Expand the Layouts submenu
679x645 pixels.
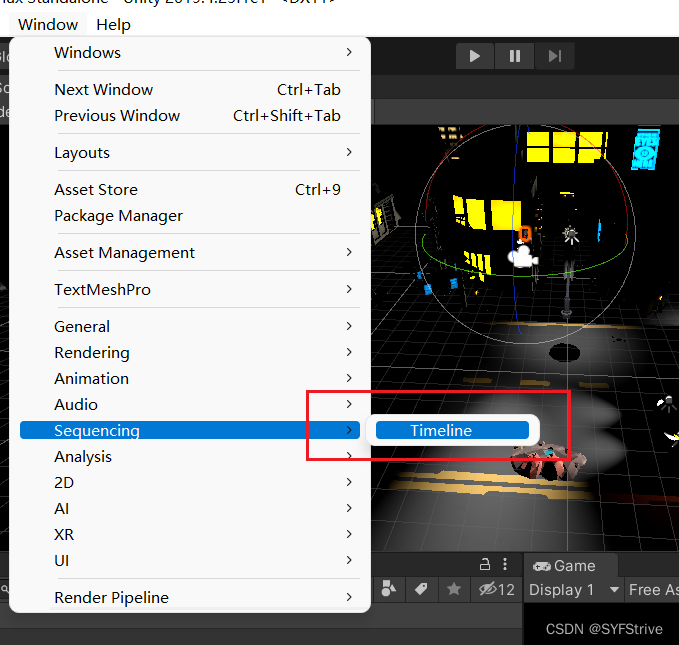[190, 152]
